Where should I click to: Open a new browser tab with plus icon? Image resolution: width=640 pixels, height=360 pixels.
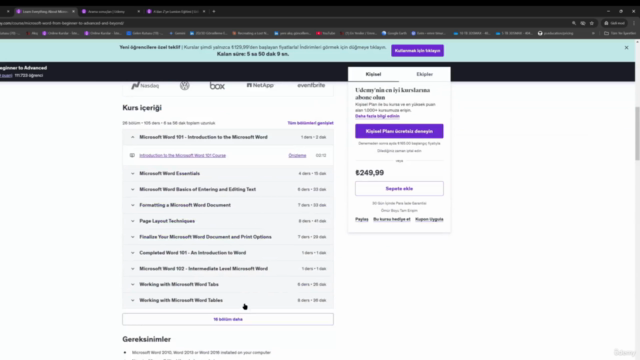(x=214, y=11)
